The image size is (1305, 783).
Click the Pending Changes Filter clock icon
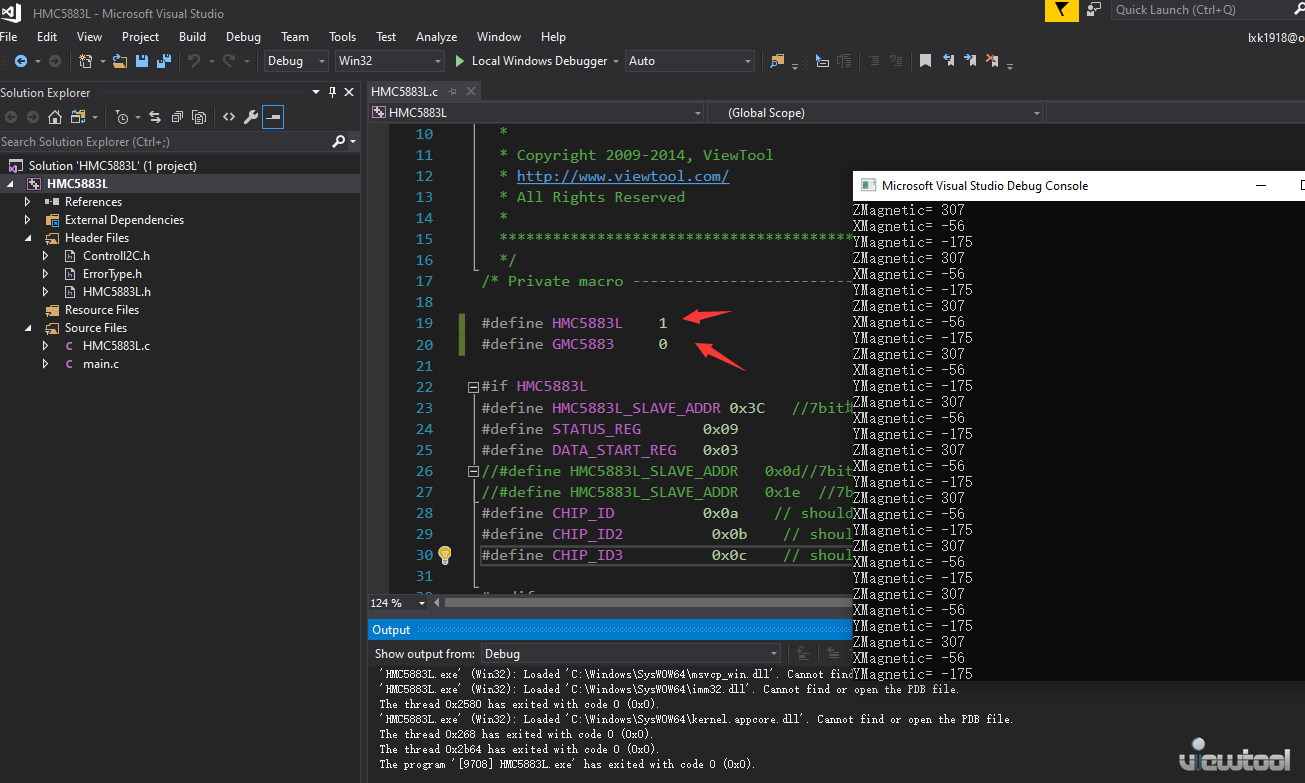(x=121, y=117)
